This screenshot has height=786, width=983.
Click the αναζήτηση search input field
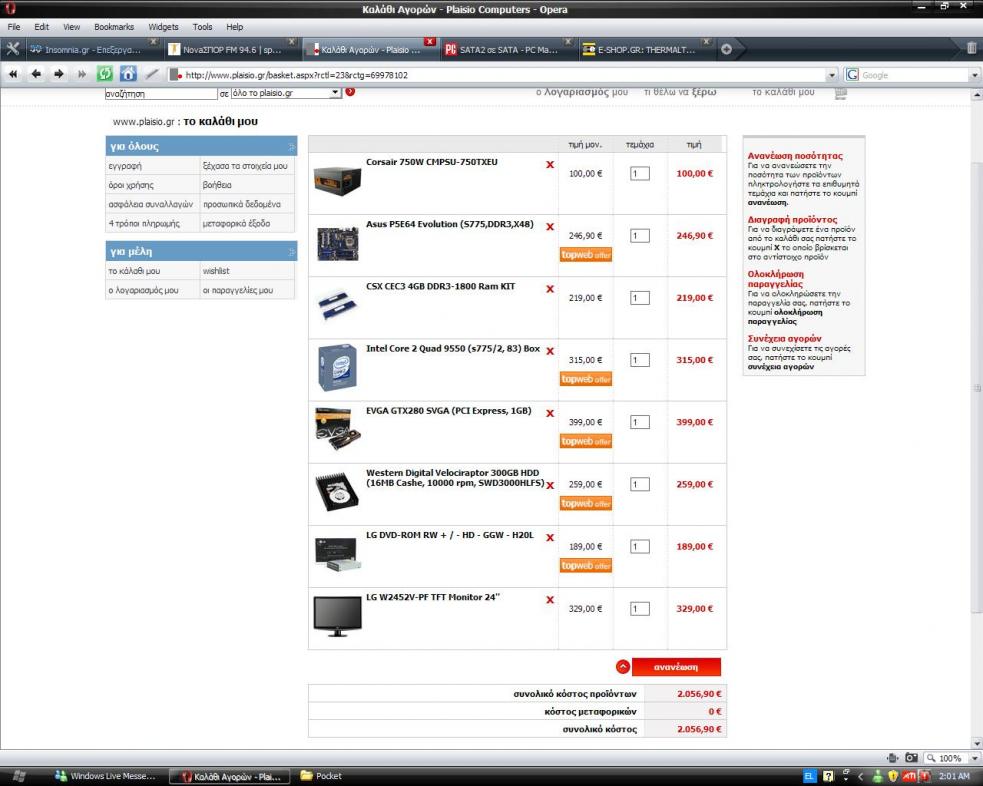(160, 93)
